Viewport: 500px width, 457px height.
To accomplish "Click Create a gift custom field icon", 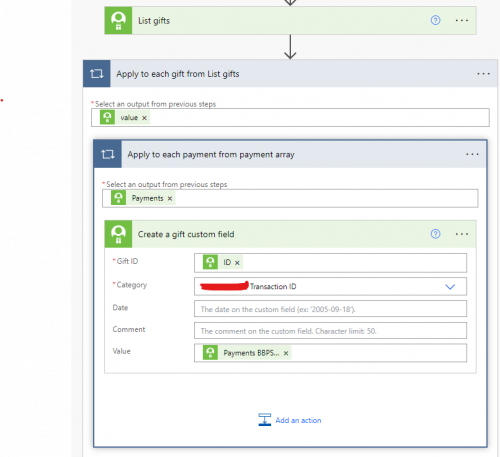I will click(x=118, y=234).
